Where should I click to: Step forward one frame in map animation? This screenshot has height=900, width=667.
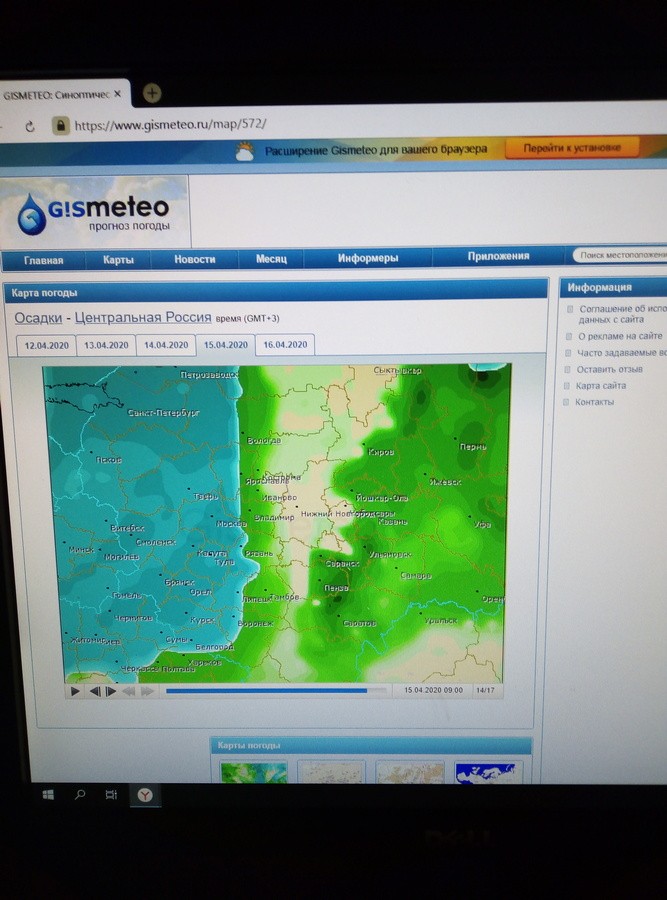[x=111, y=691]
